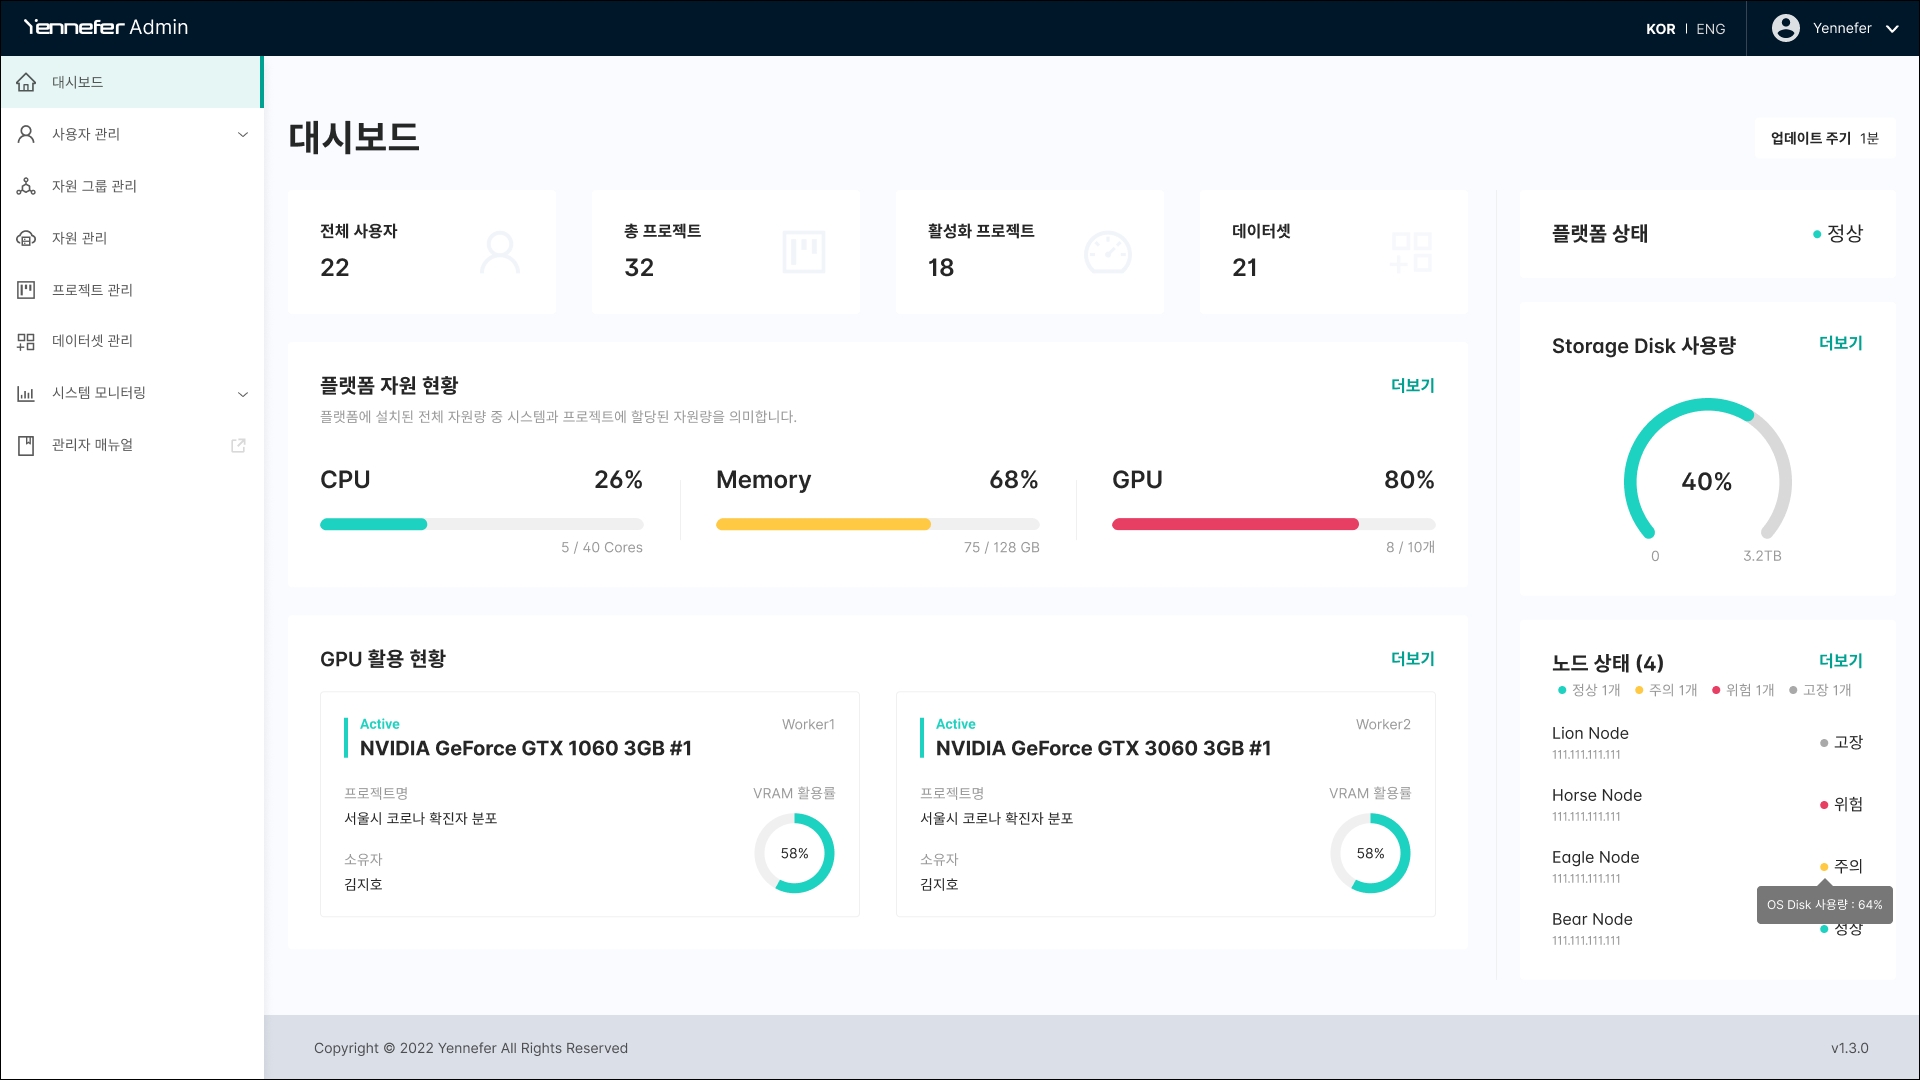The height and width of the screenshot is (1080, 1920).
Task: Open the 관리자 매뉴얼 menu item
Action: click(92, 445)
